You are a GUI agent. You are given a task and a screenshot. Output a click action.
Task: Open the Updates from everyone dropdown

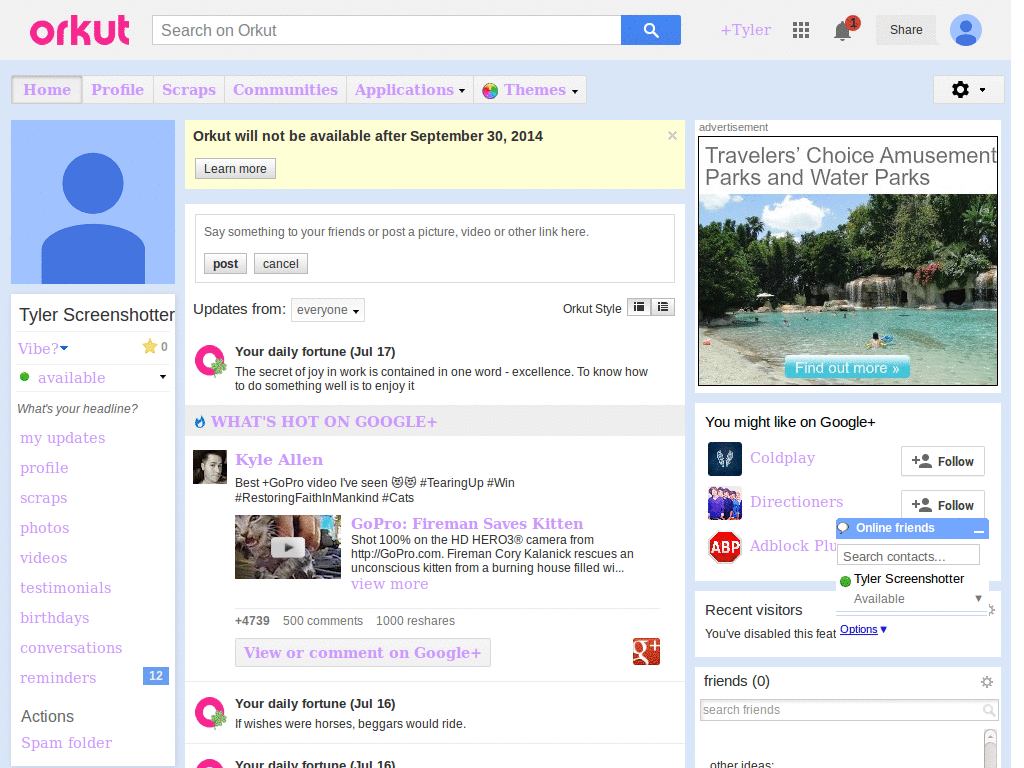coord(328,310)
